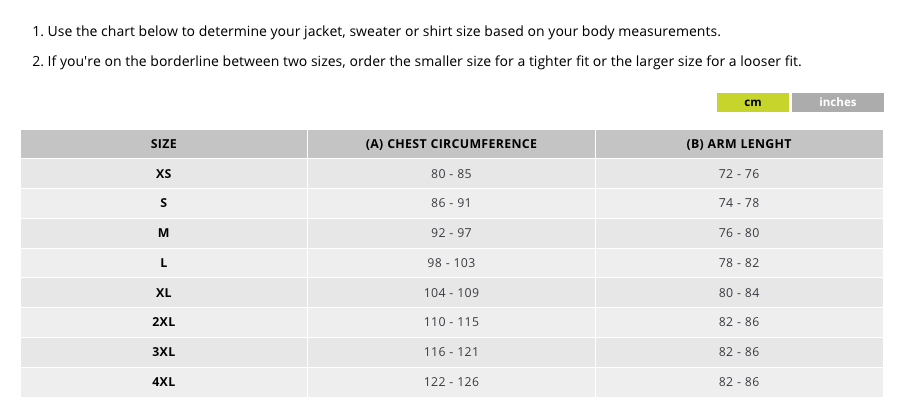Select the M size row label

pyautogui.click(x=164, y=233)
